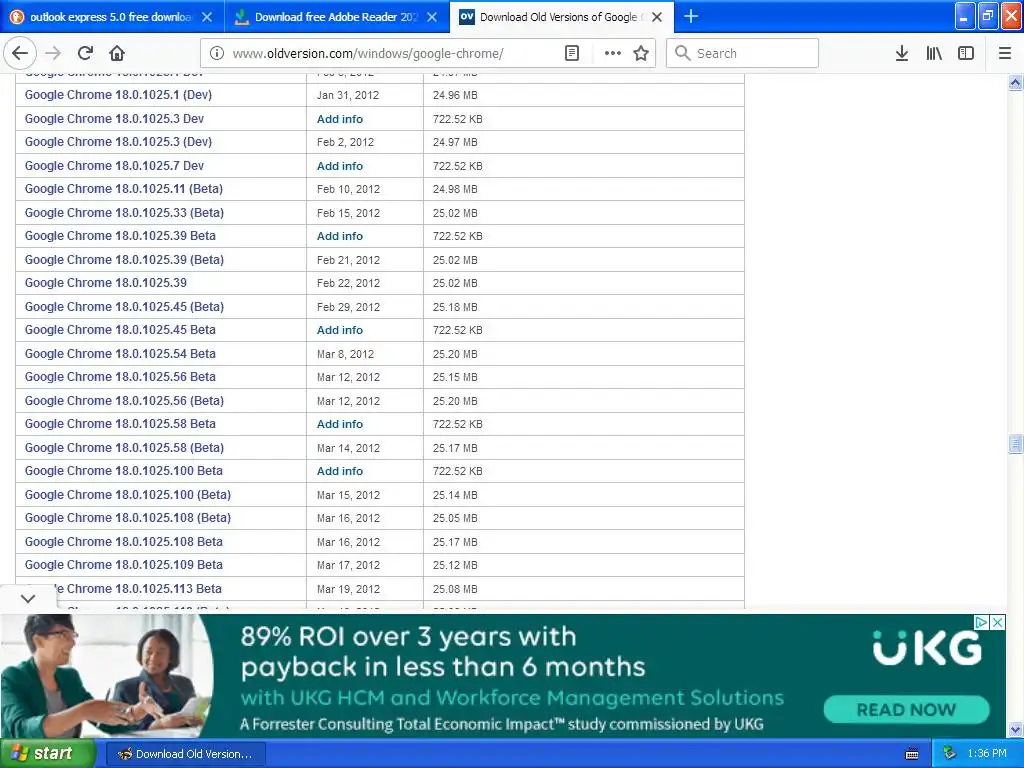Close the UKG advertisement banner

pyautogui.click(x=997, y=622)
